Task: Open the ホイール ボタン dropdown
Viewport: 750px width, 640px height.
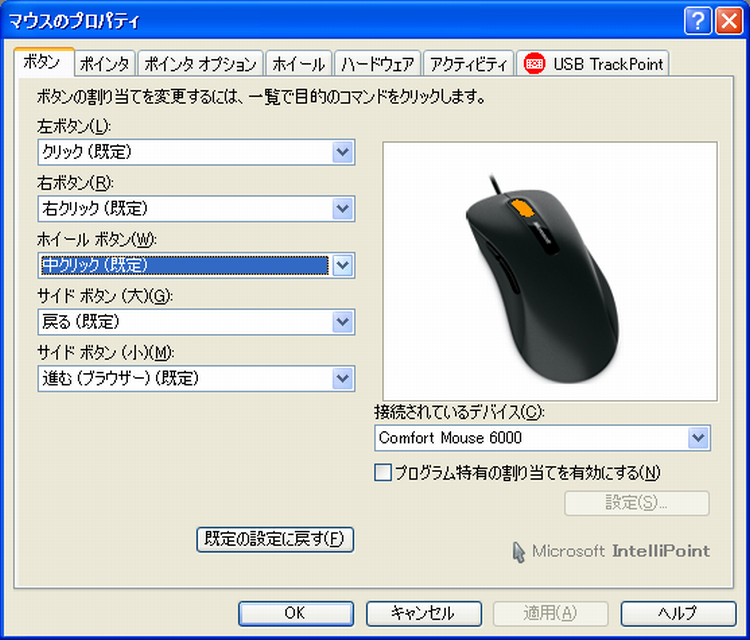Action: coord(343,265)
